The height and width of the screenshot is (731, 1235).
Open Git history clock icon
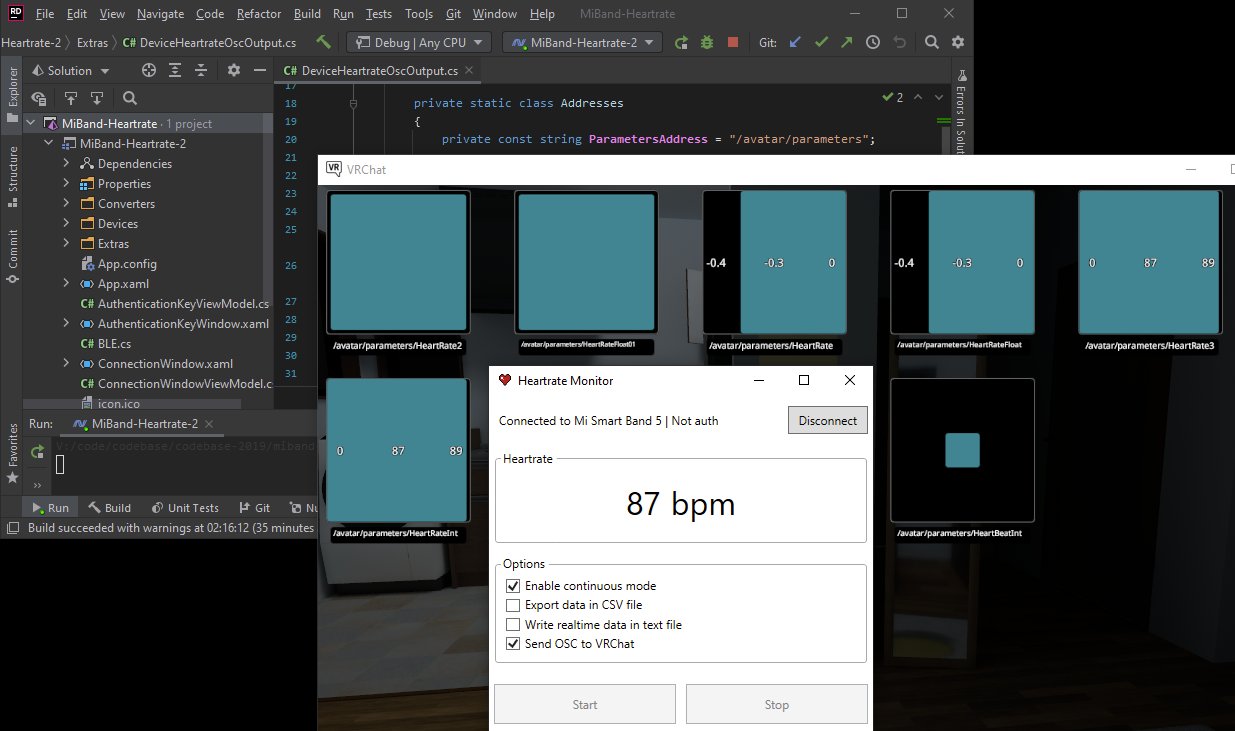tap(873, 43)
